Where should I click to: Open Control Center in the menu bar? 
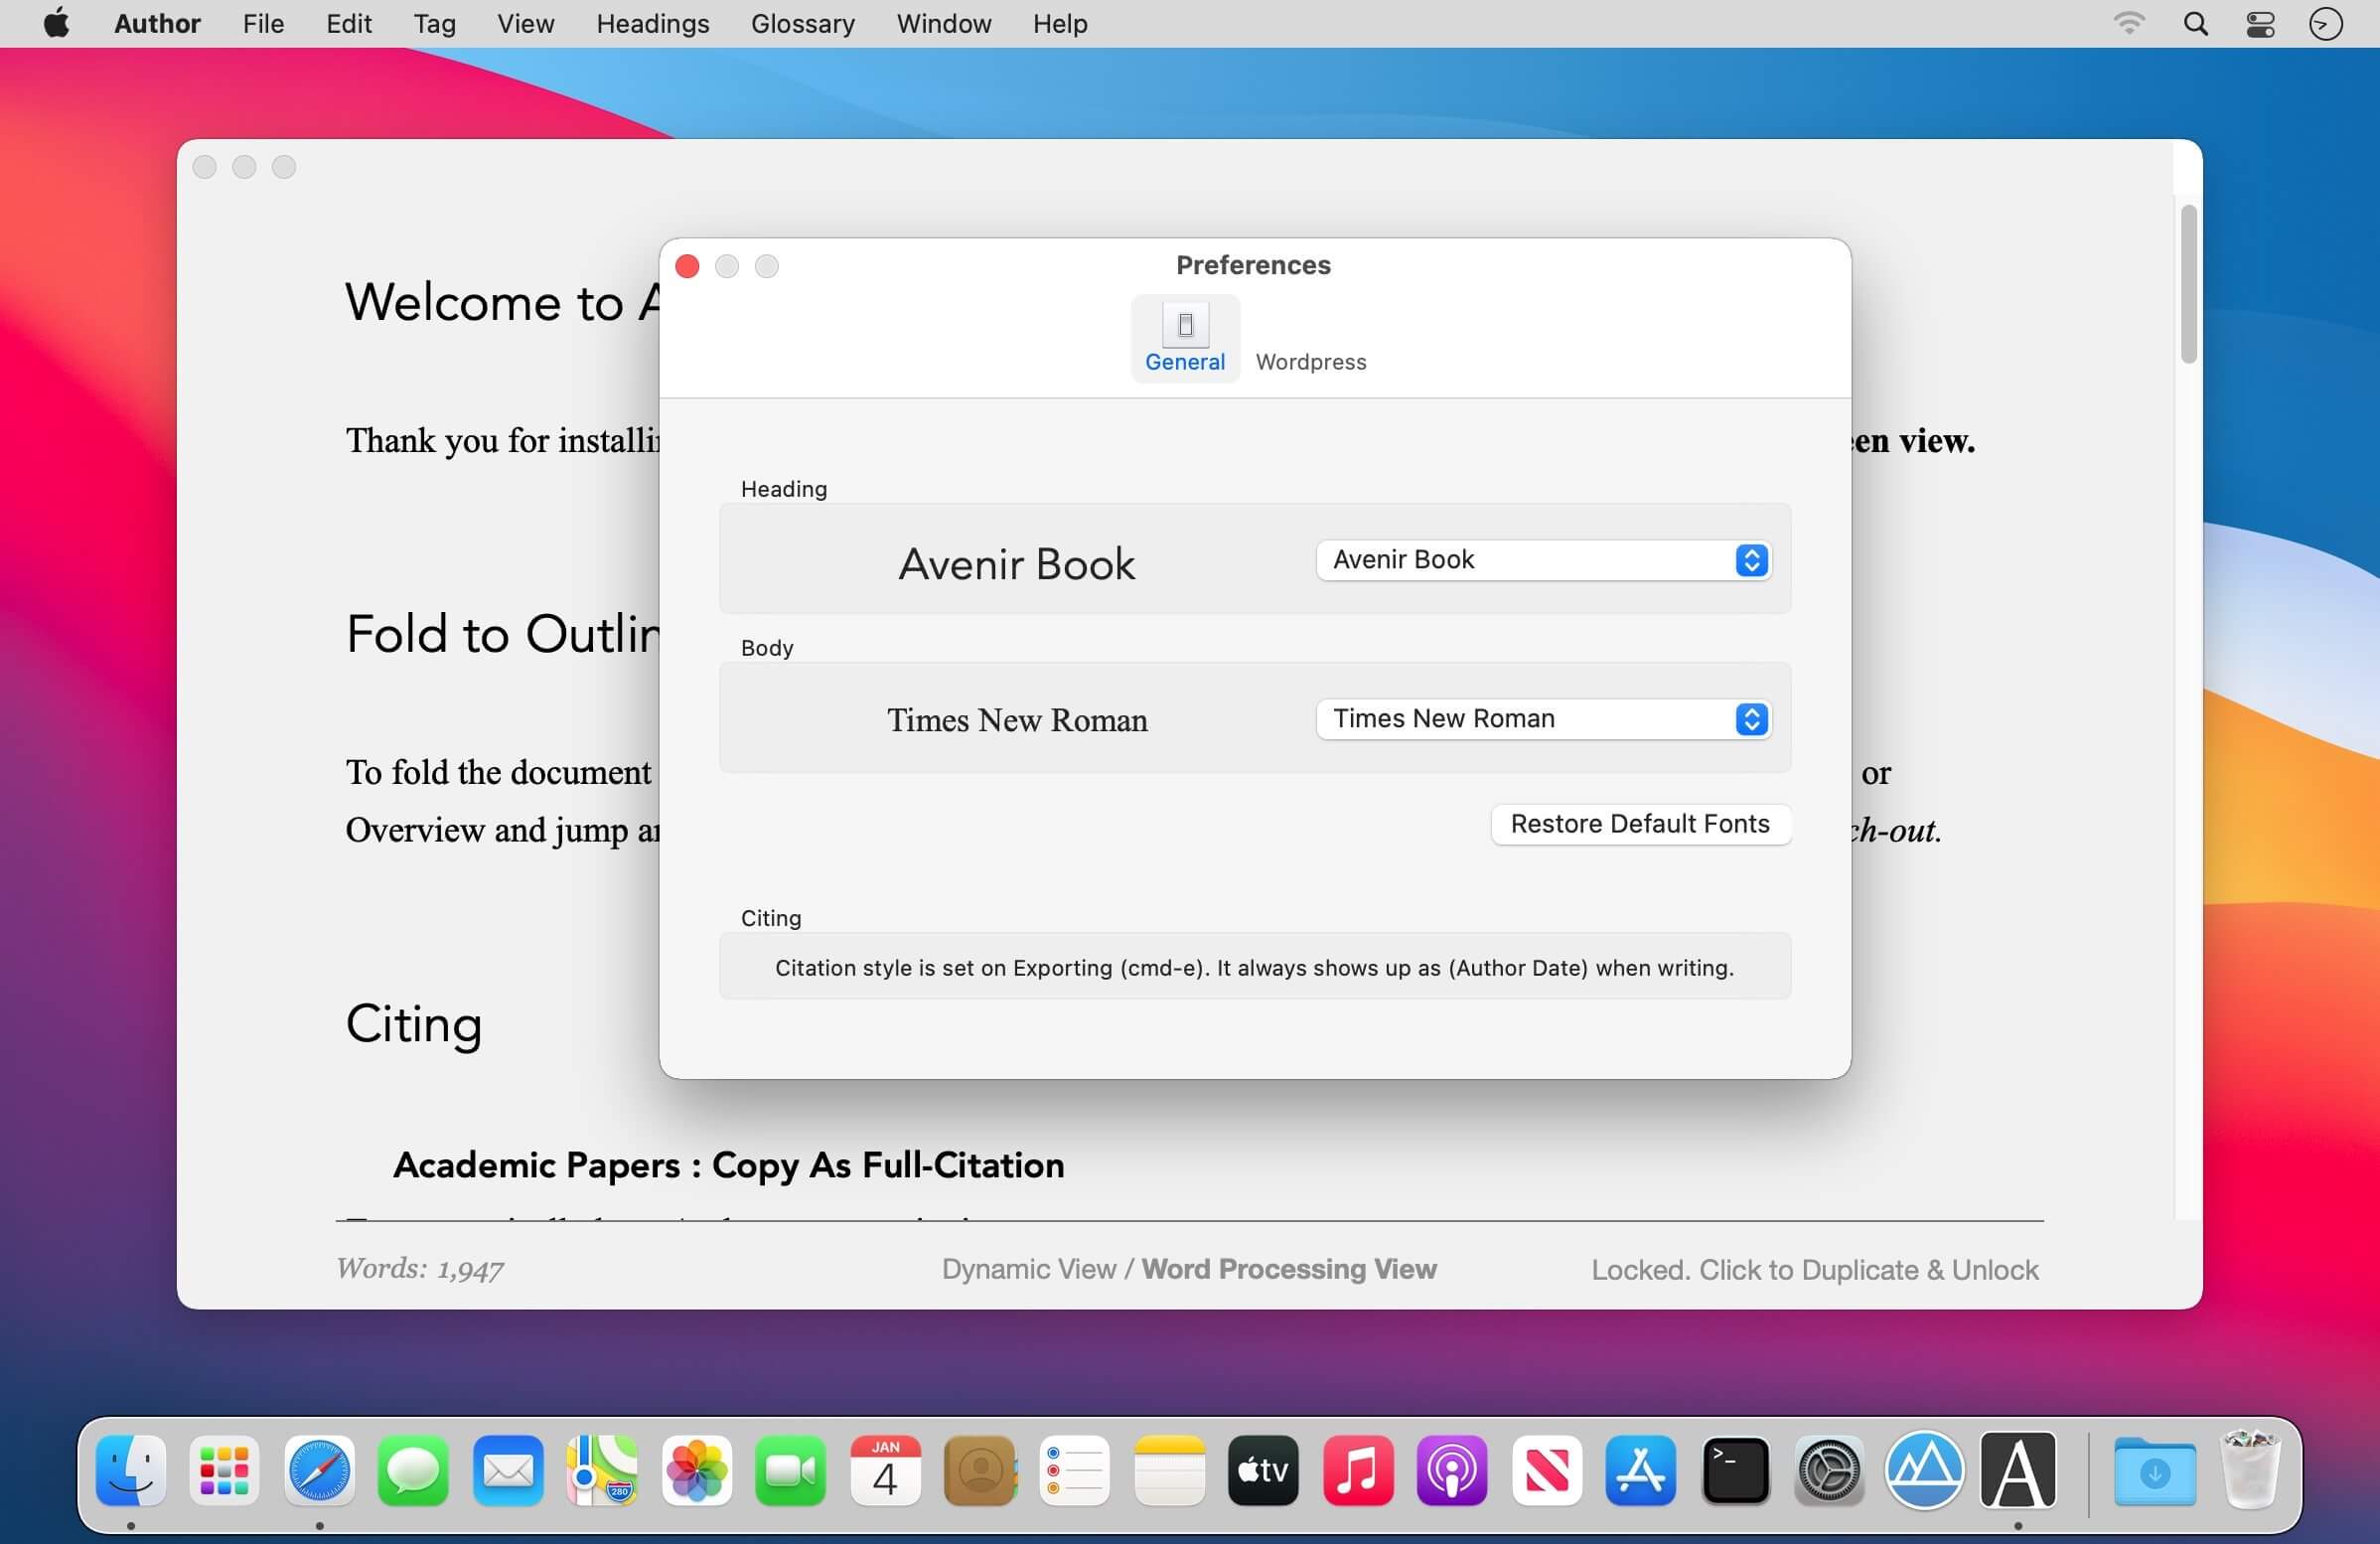point(2260,24)
